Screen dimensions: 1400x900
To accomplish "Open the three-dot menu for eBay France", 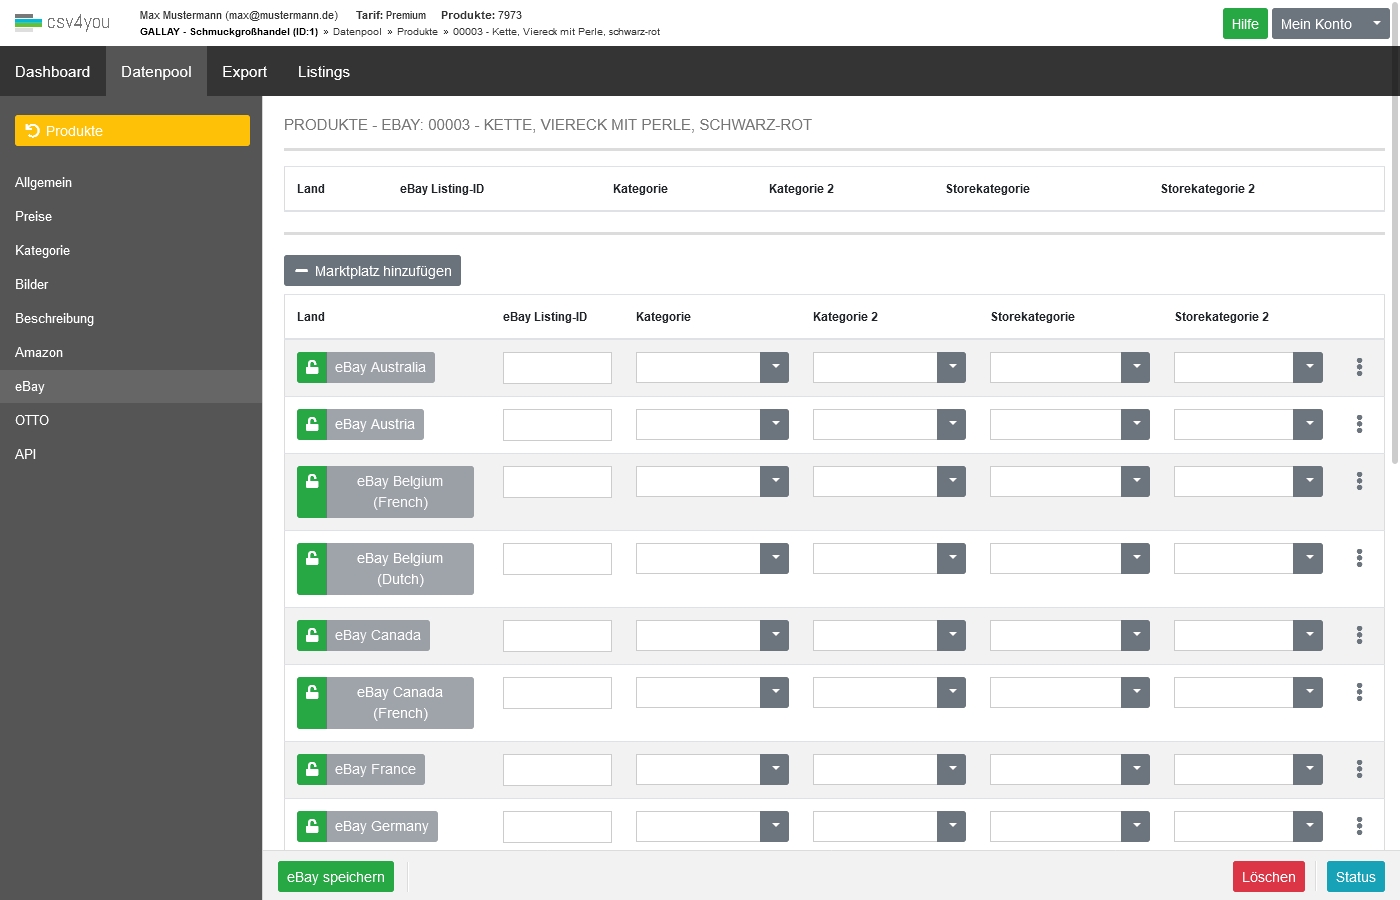I will pos(1359,769).
